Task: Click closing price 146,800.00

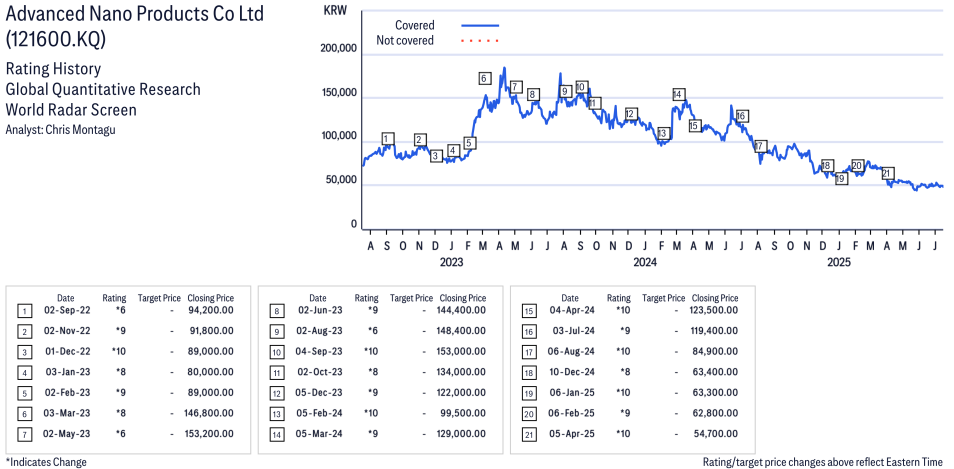Action: click(x=209, y=413)
